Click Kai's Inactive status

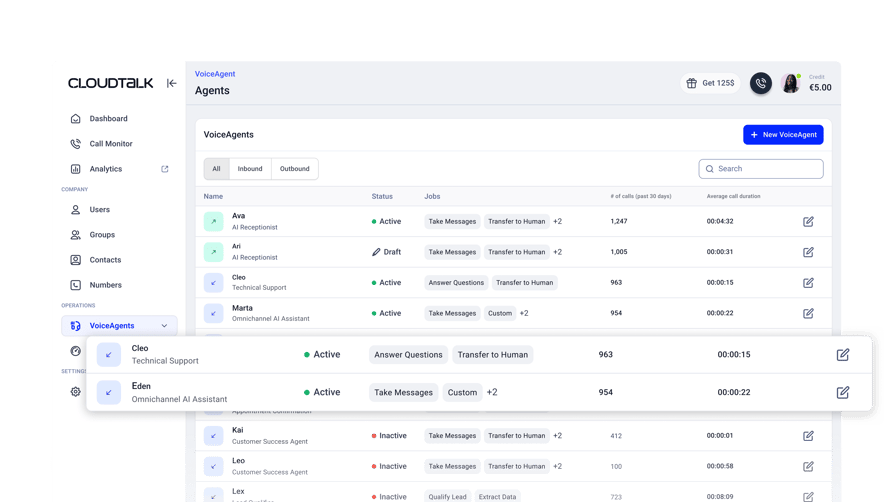389,436
